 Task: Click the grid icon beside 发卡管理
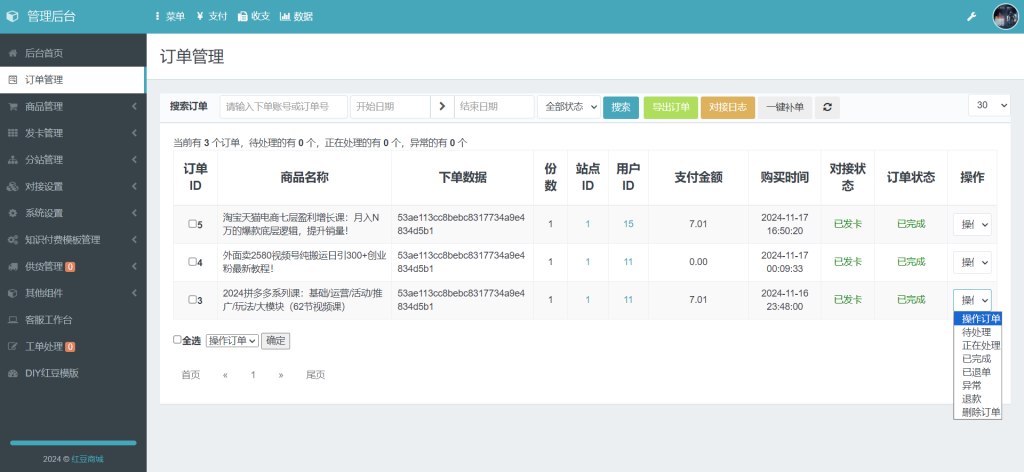[12, 133]
